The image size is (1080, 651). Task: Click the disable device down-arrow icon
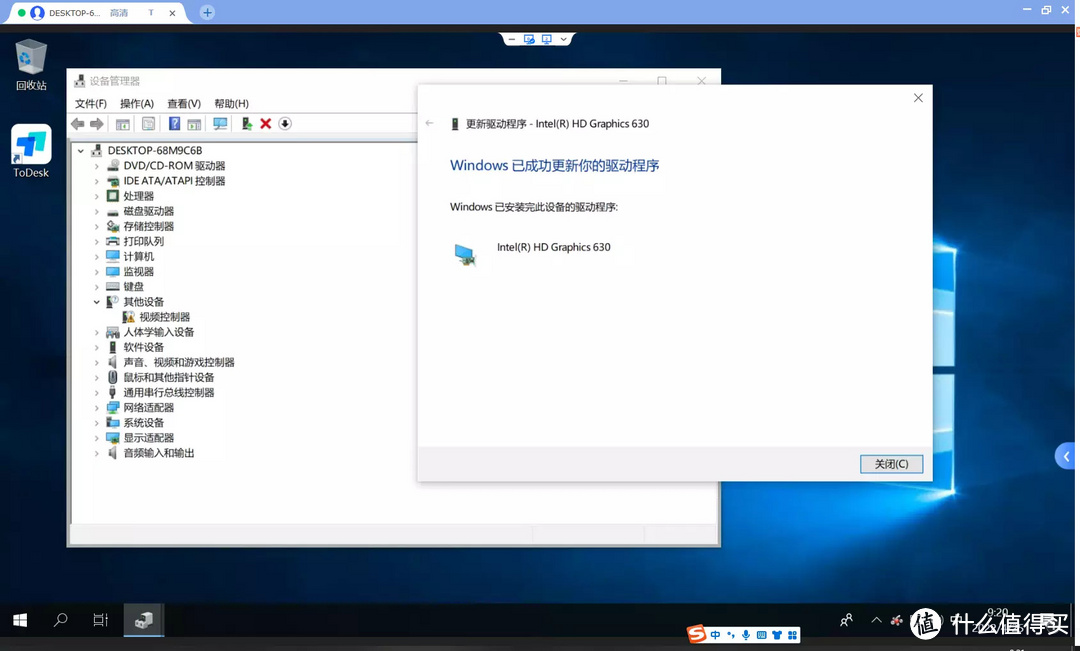285,124
